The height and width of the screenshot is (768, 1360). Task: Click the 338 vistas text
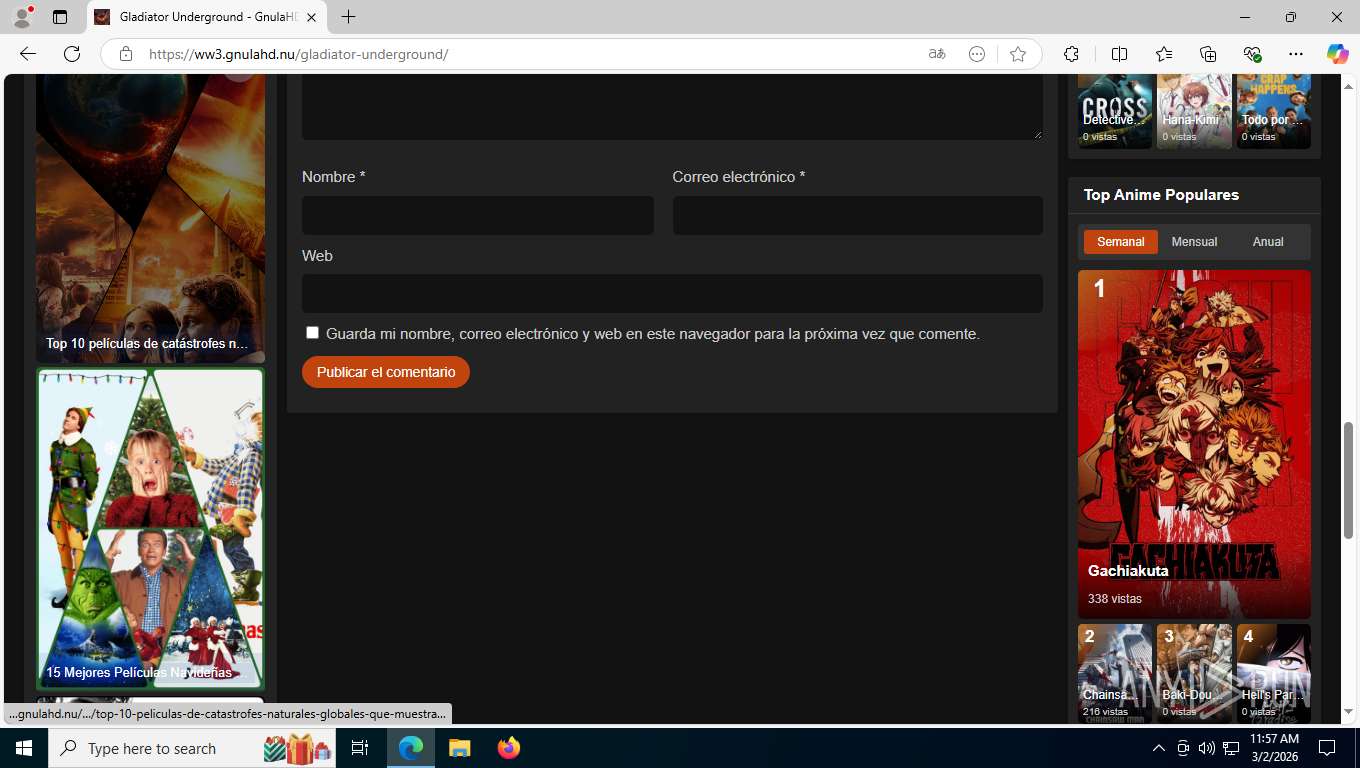coord(1114,599)
